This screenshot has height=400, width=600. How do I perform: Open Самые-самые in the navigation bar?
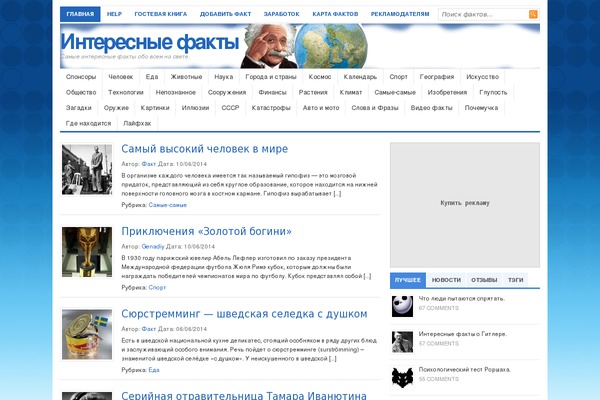pyautogui.click(x=395, y=92)
